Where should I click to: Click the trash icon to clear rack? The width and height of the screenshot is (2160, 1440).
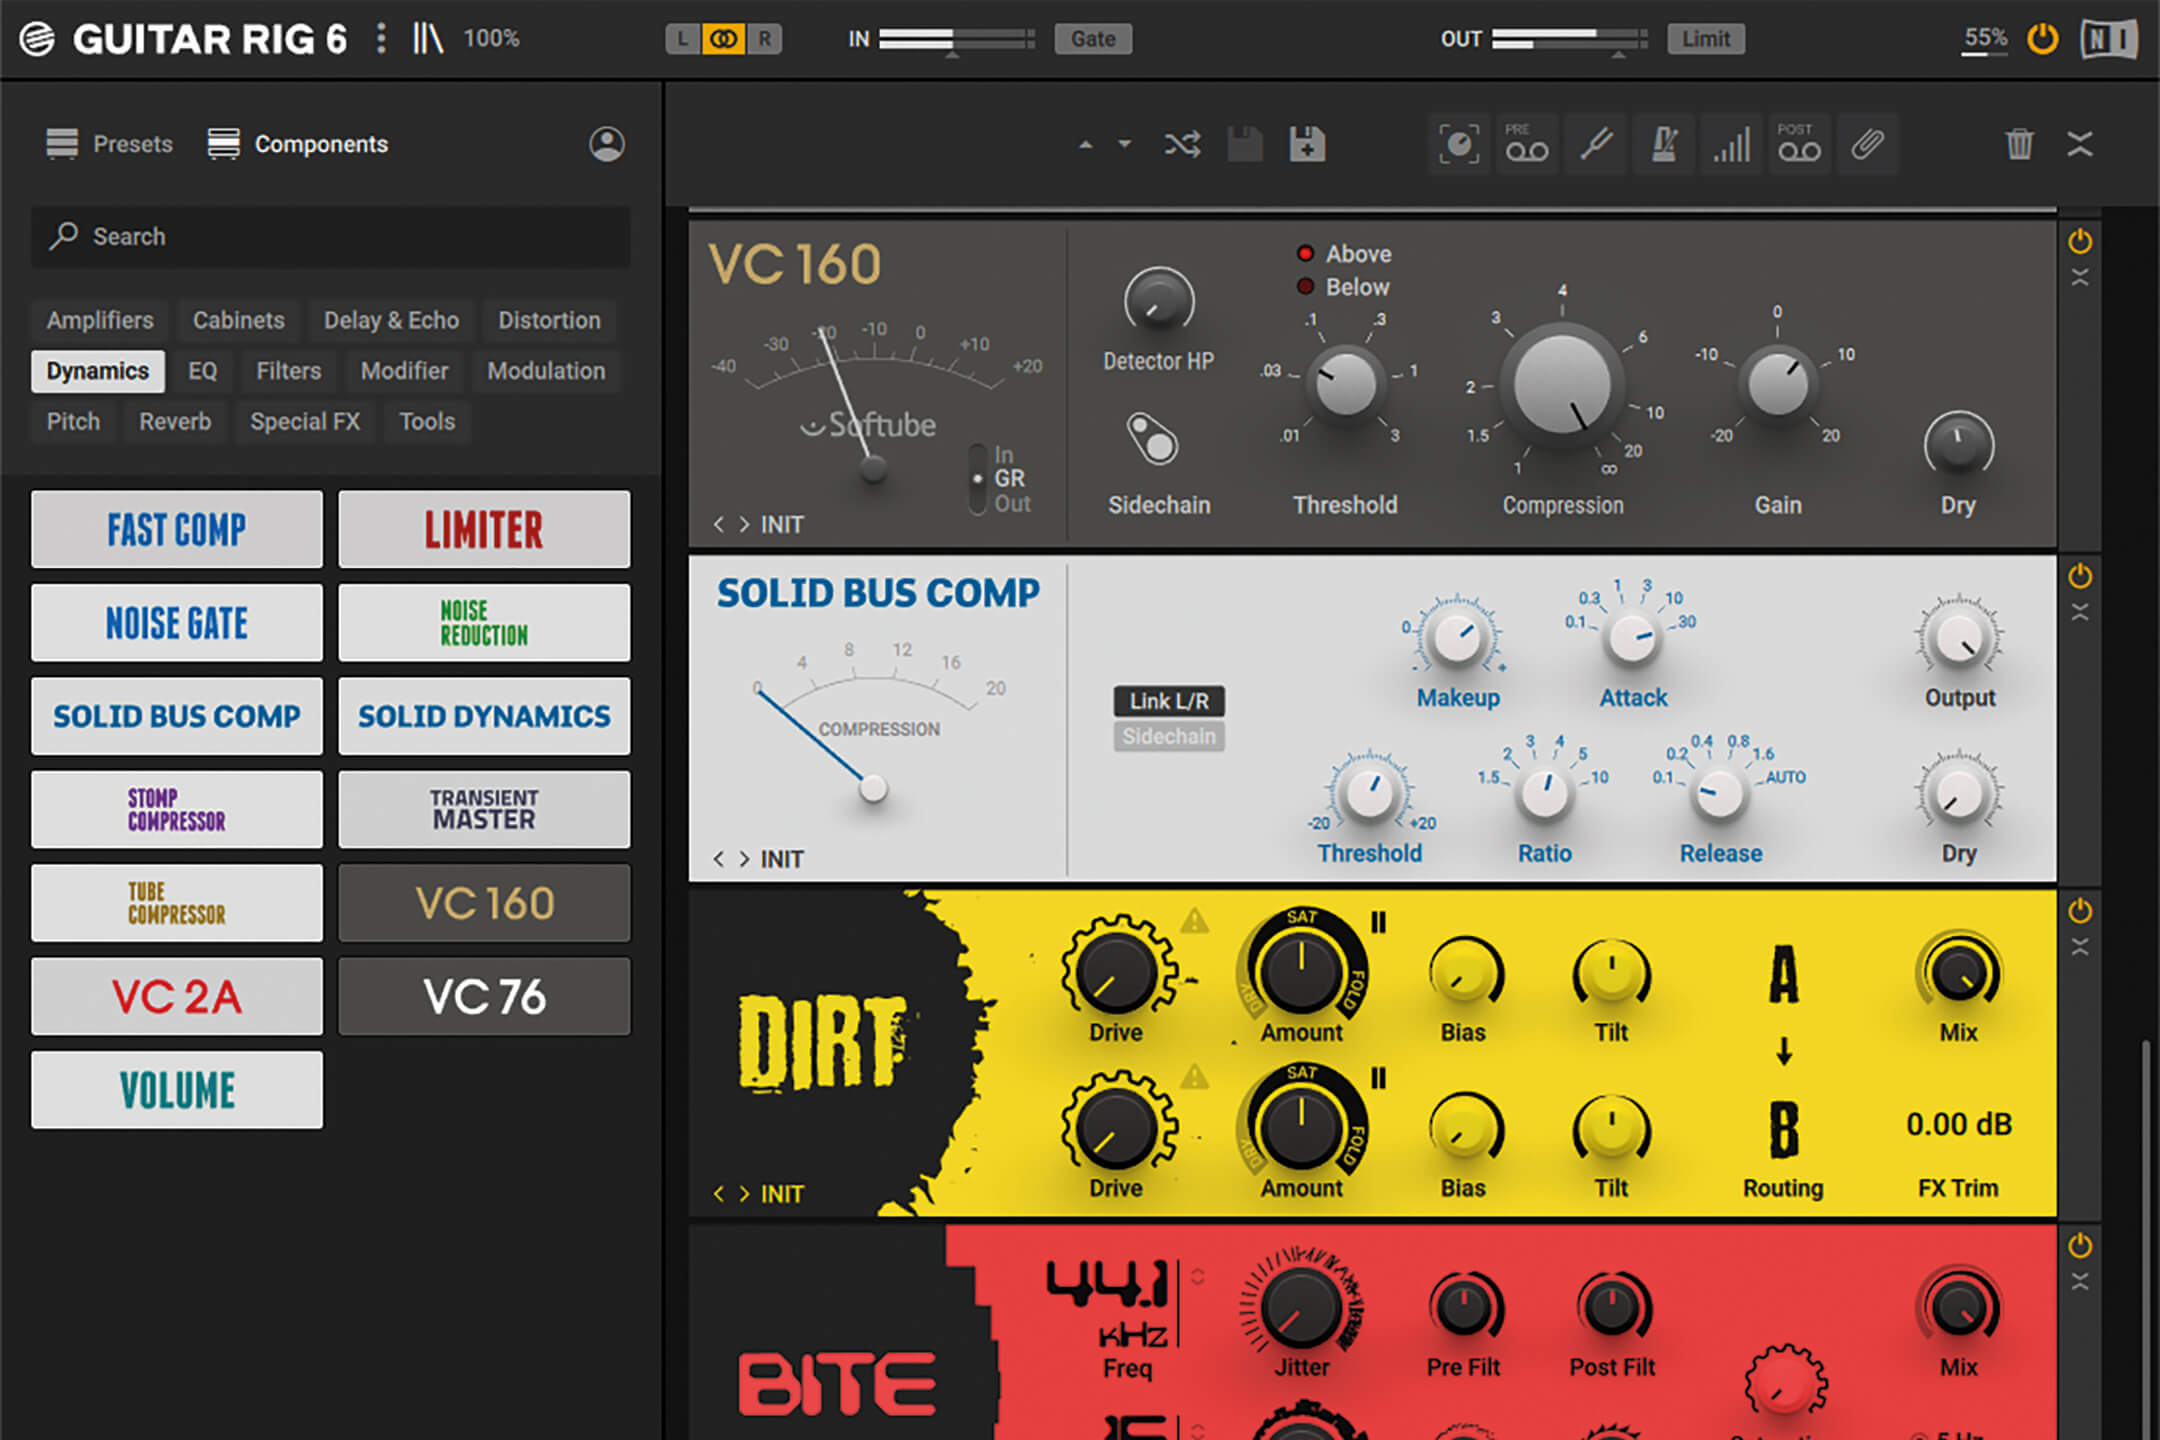[x=2019, y=145]
